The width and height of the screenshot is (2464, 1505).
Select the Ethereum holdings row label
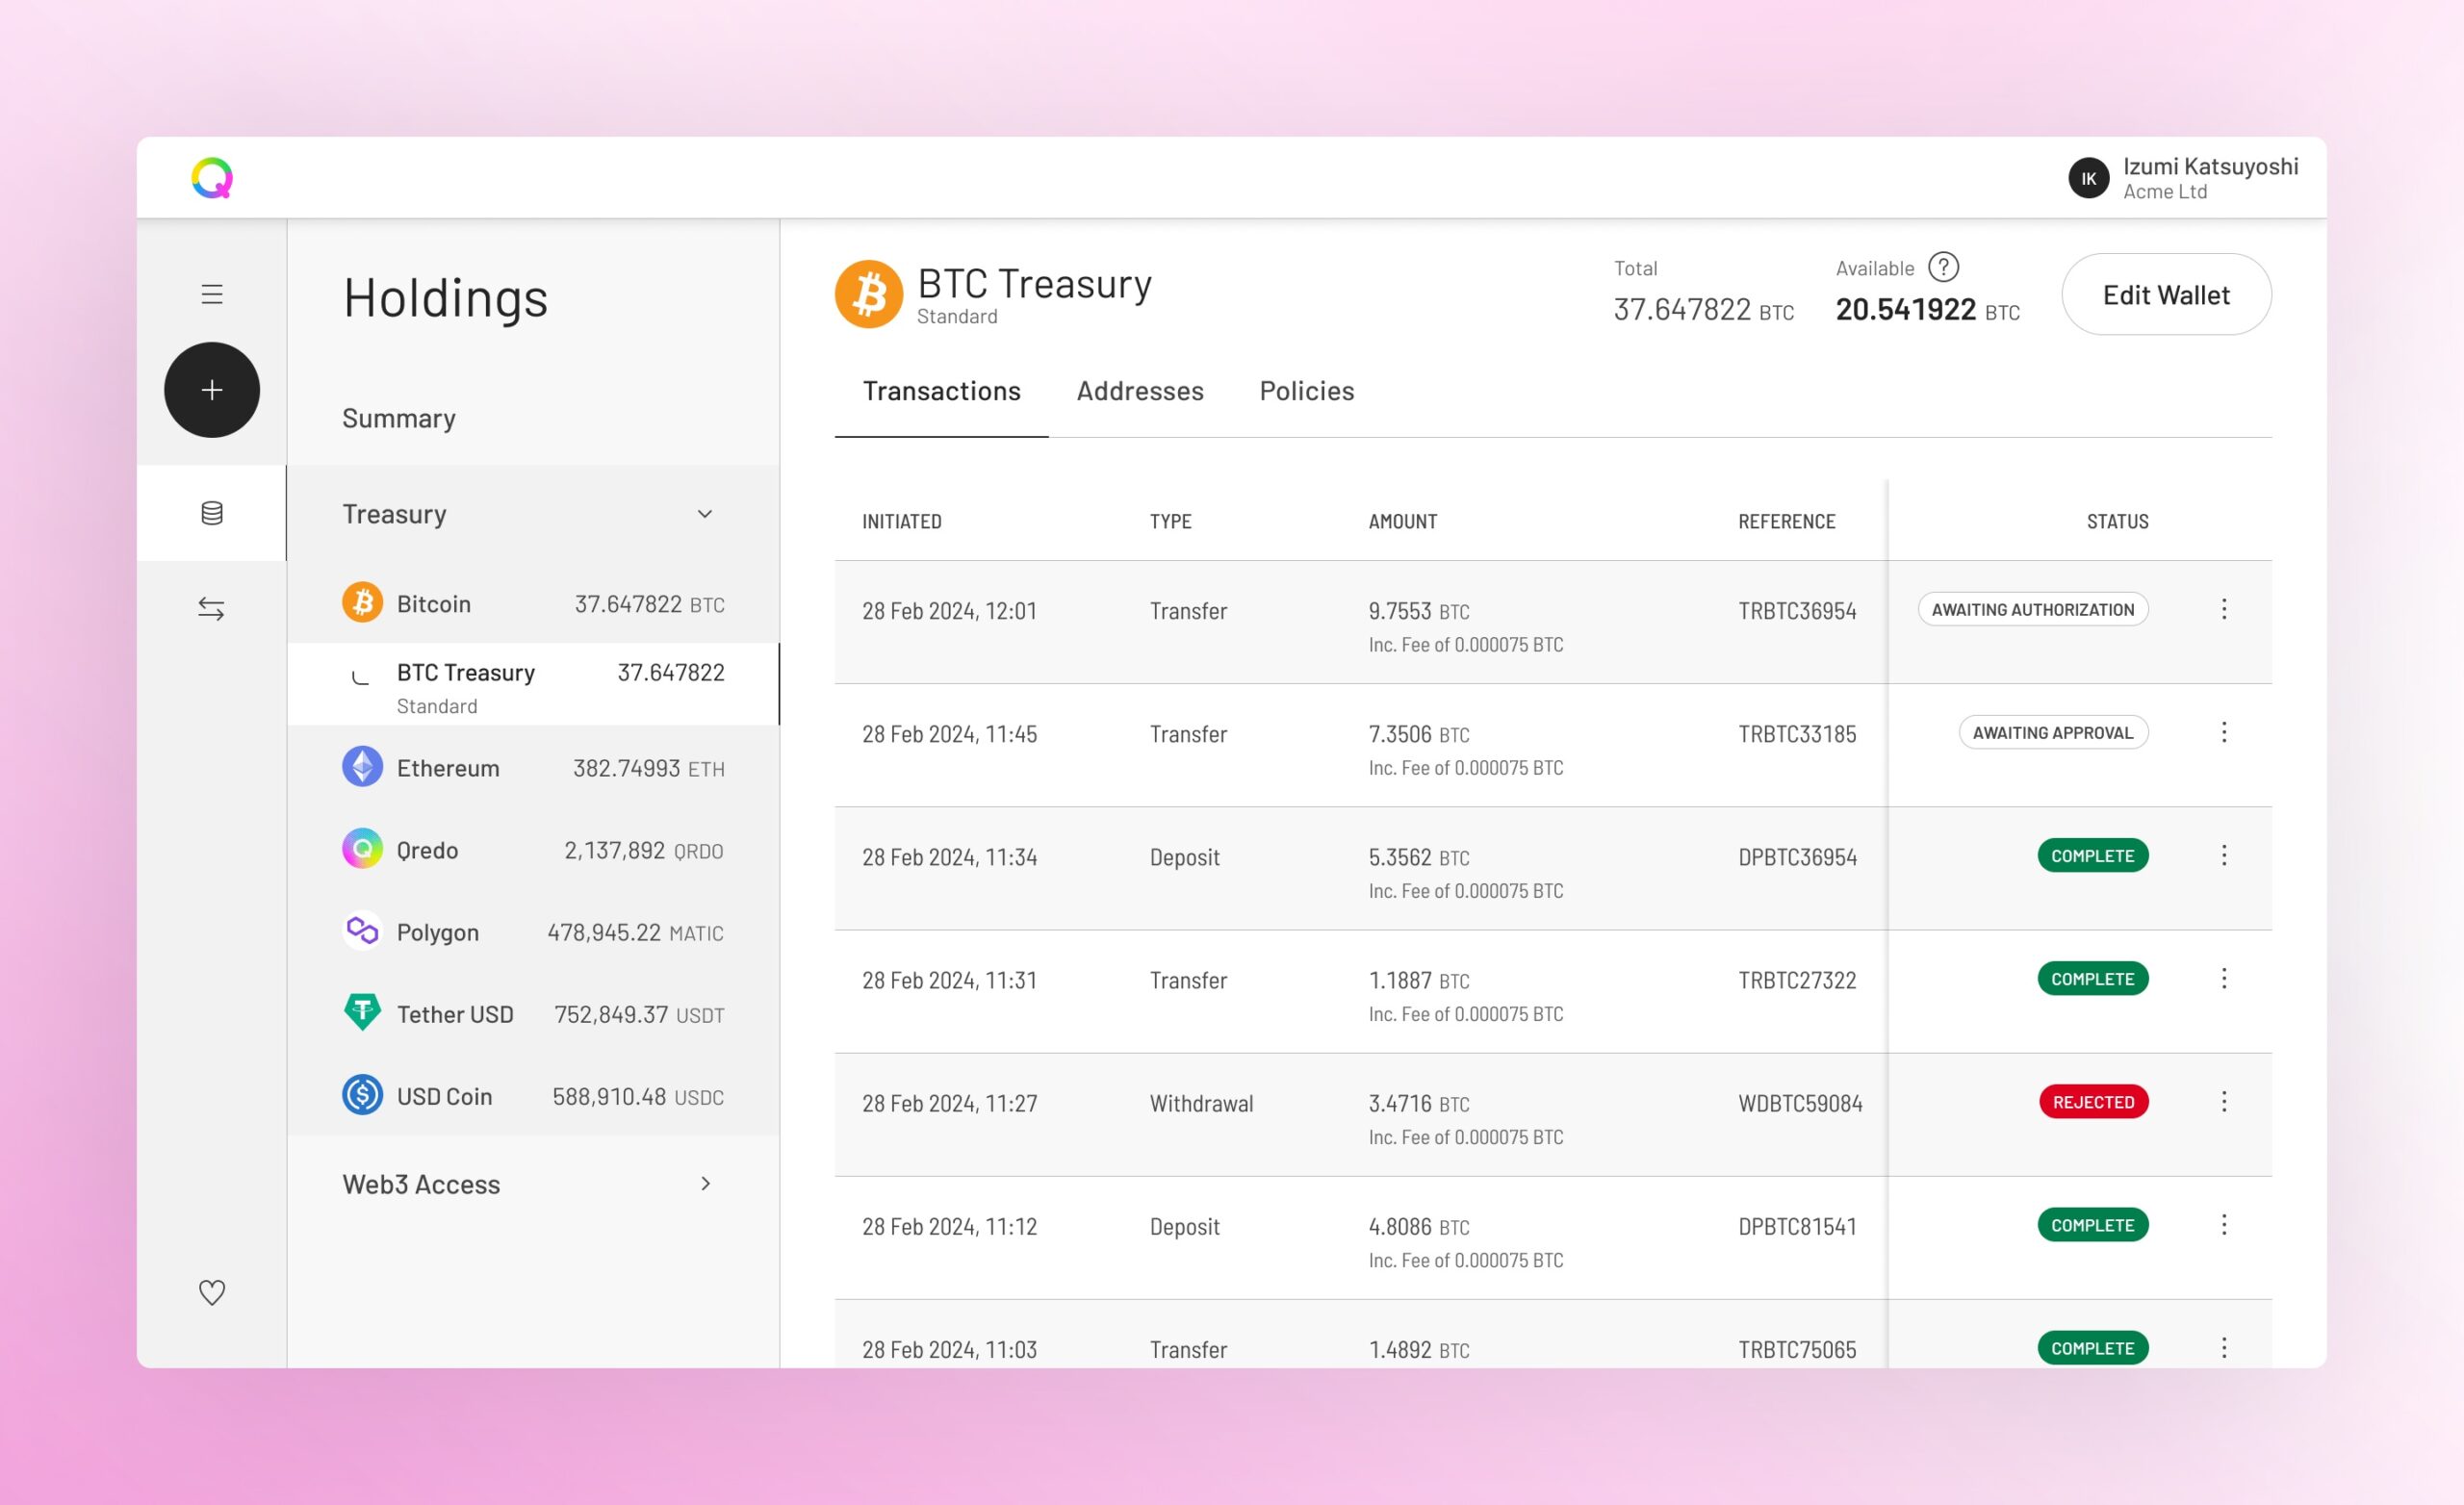(x=448, y=768)
